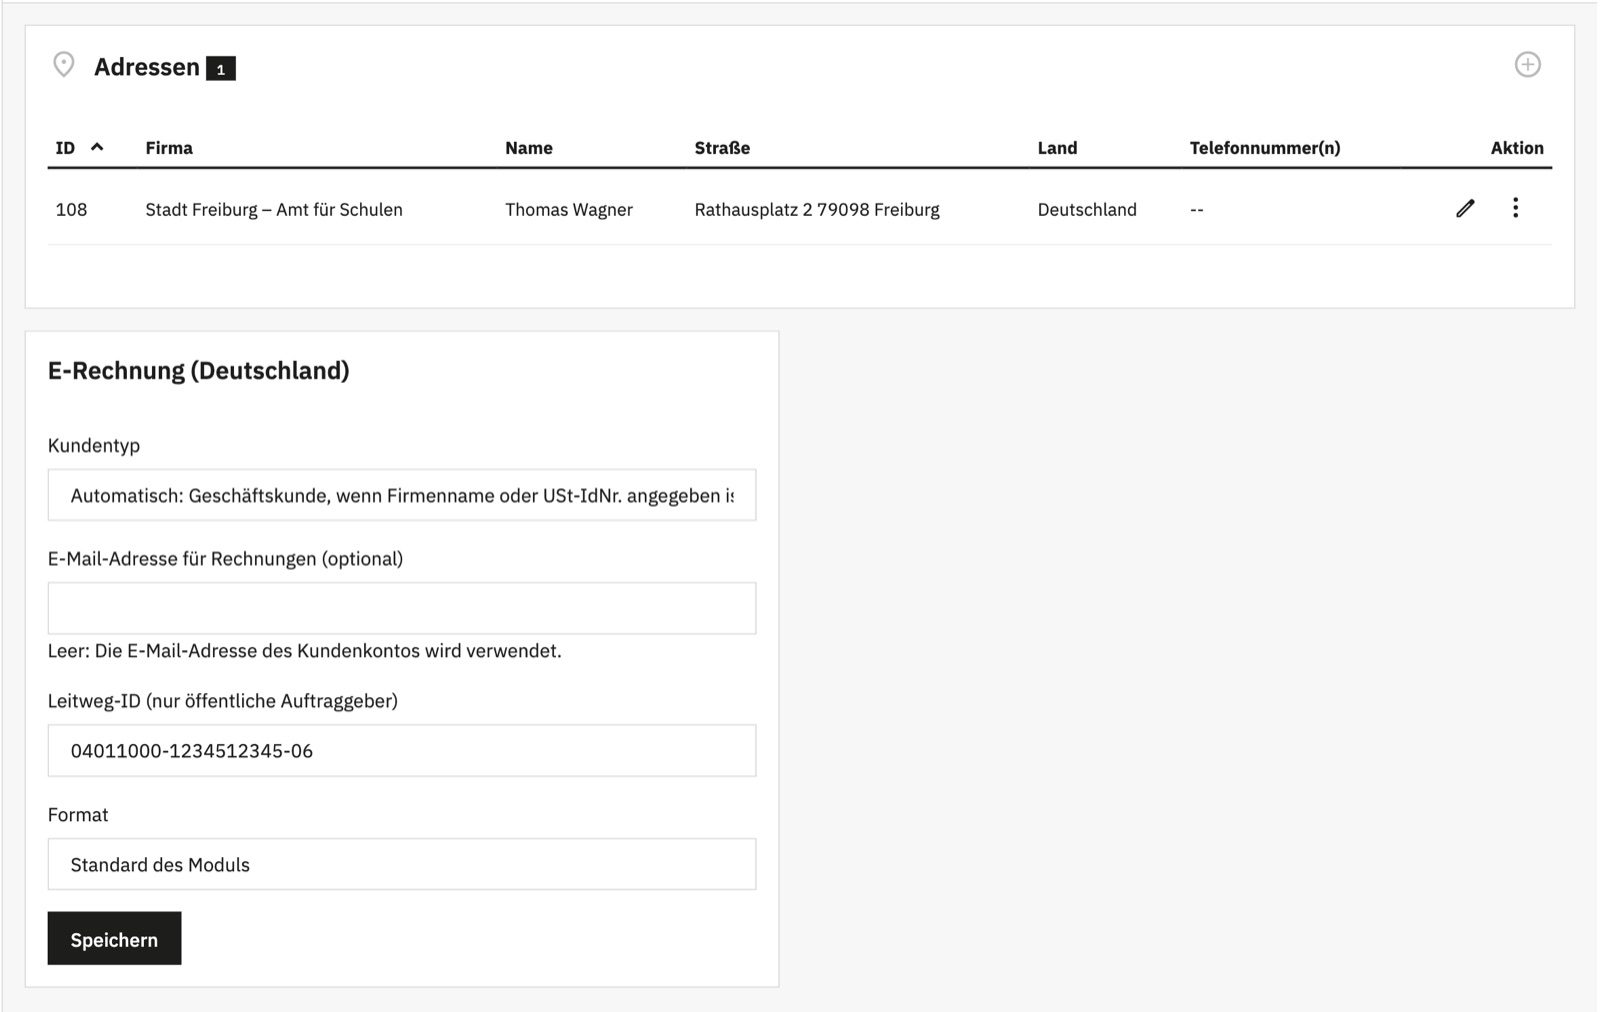The width and height of the screenshot is (1600, 1012).
Task: Click the Format label
Action: (x=78, y=815)
